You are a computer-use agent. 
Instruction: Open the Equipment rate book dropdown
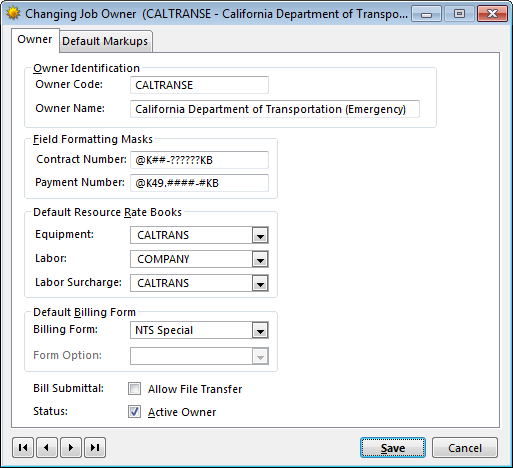[260, 235]
